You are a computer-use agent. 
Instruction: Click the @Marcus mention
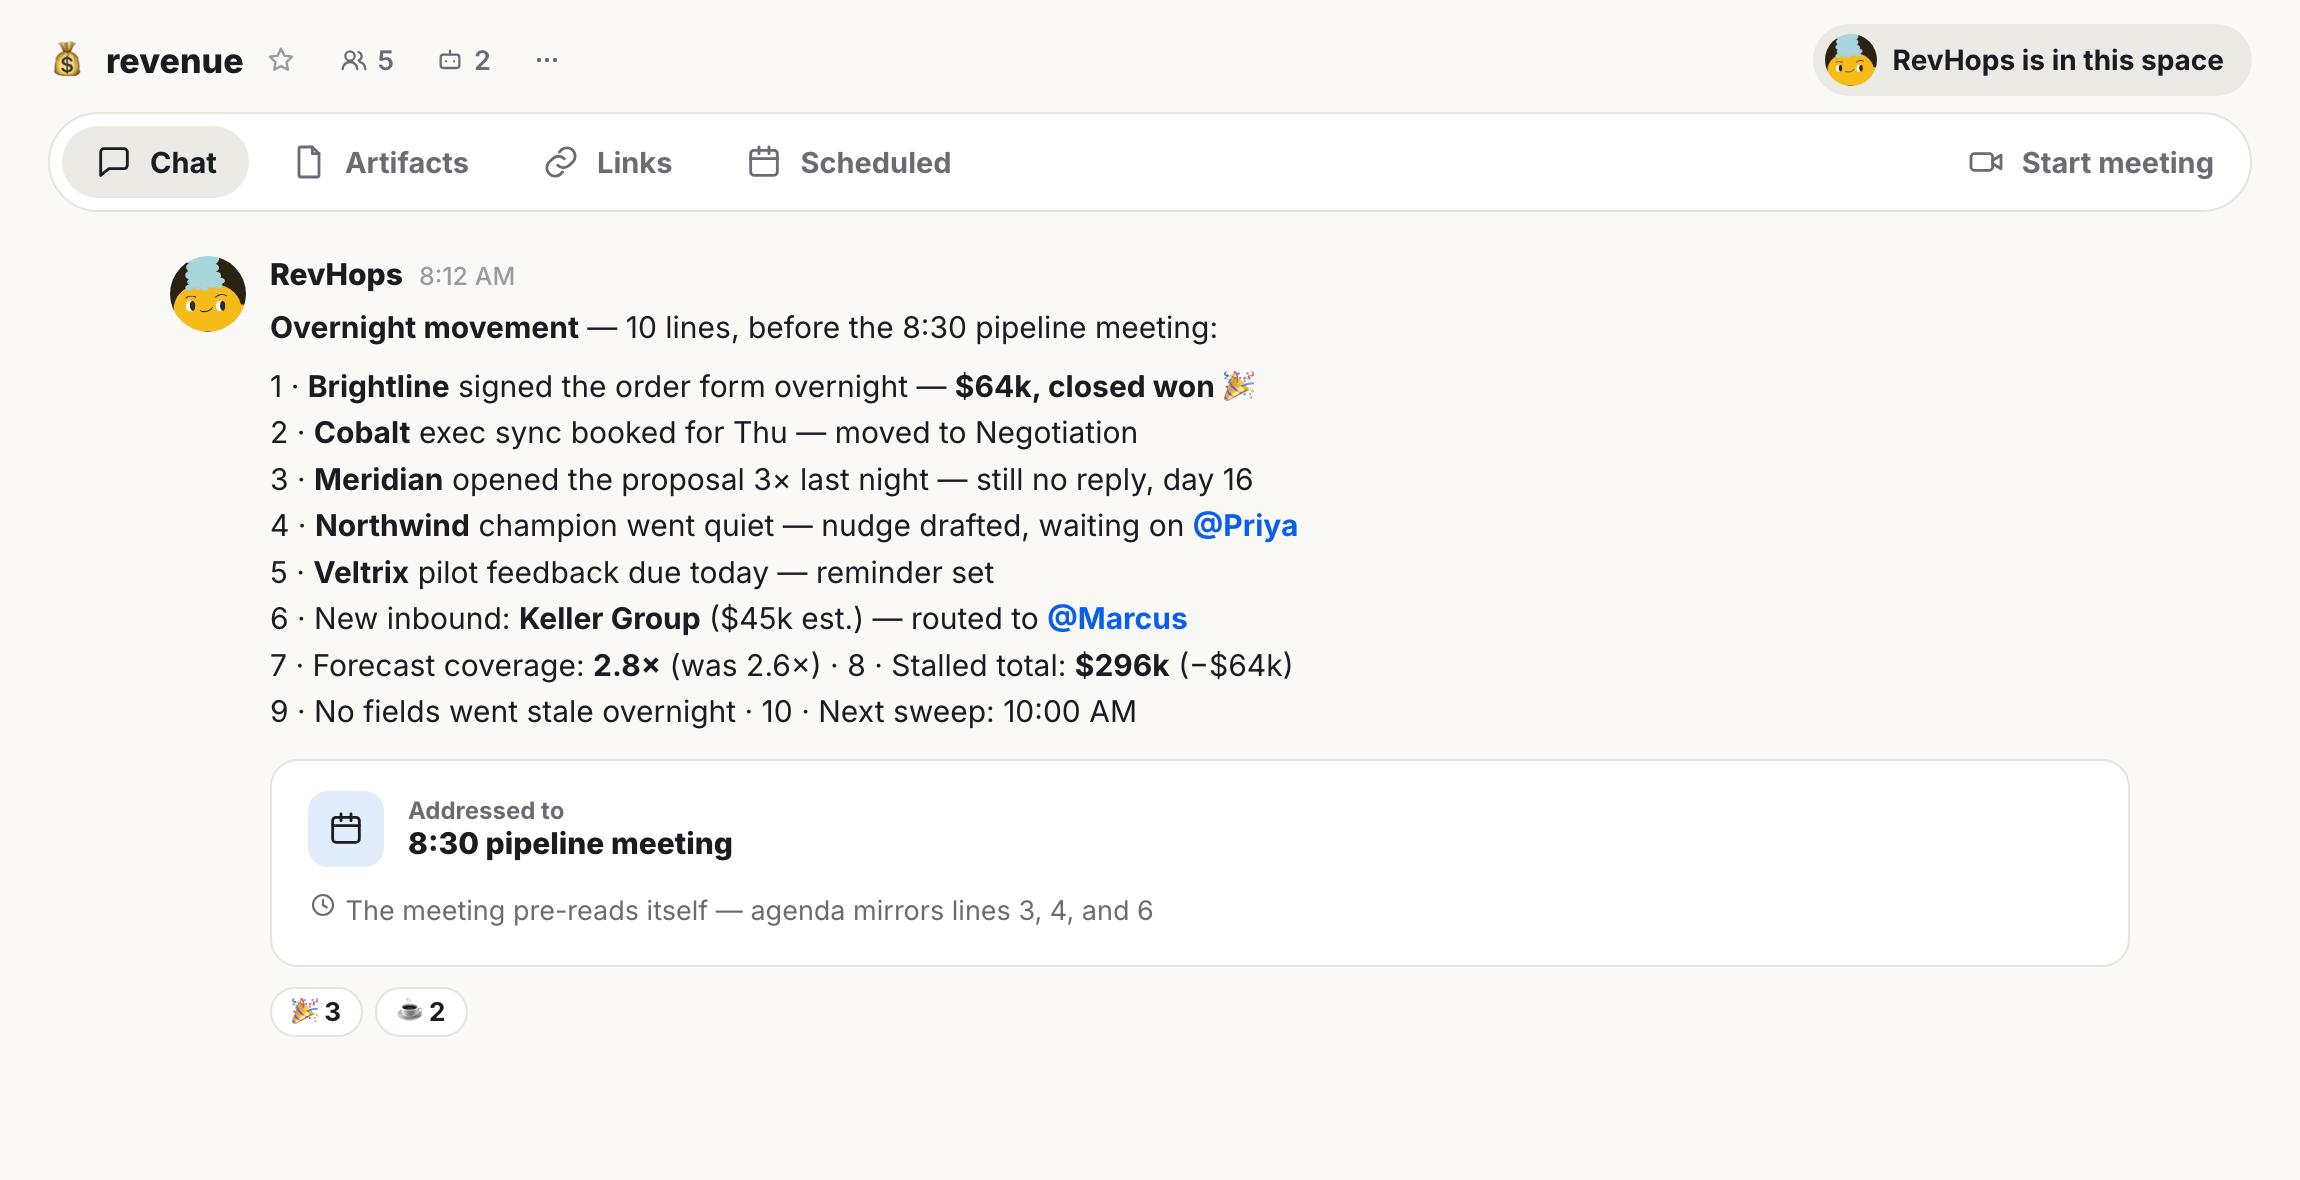[1117, 618]
